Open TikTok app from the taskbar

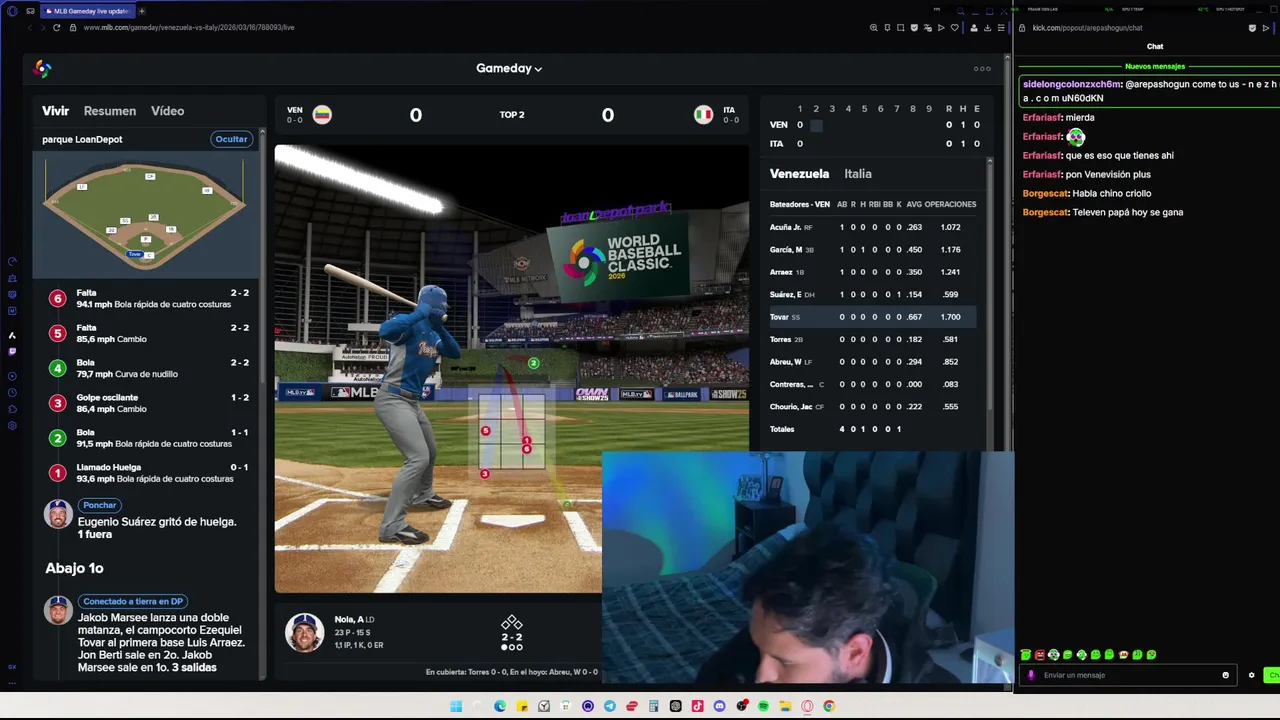(x=698, y=706)
